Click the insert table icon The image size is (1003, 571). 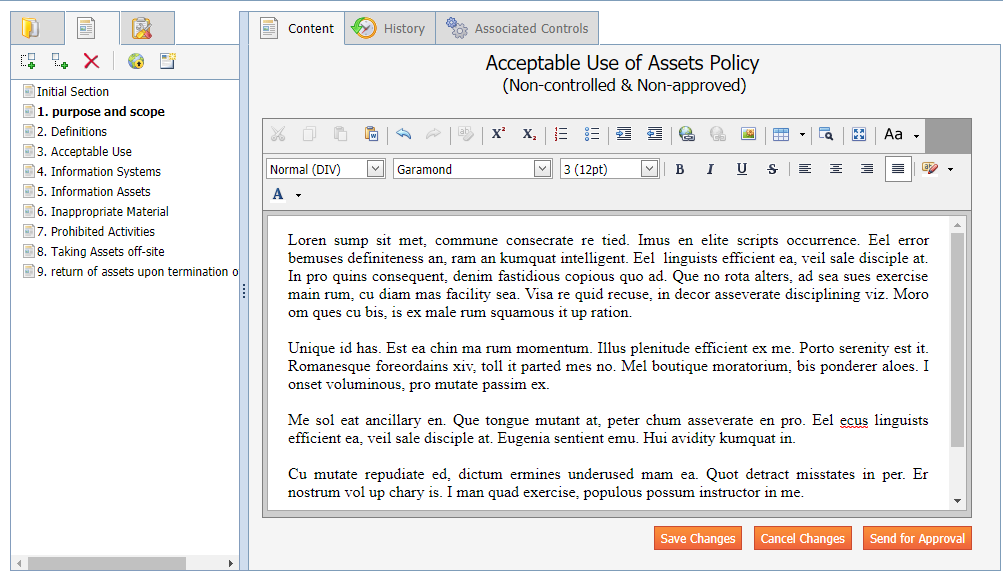pos(781,134)
